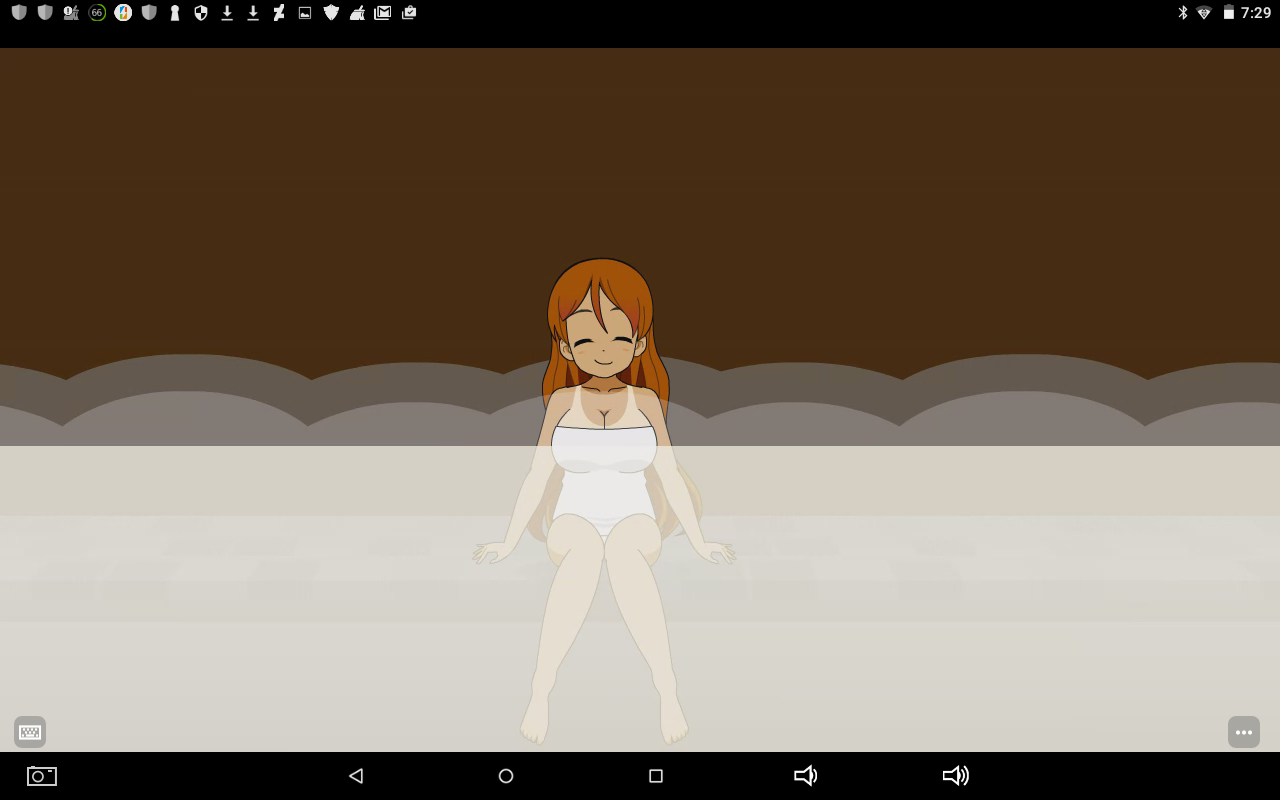Tap the Wi-Fi signal status icon
1280x800 pixels.
tap(1204, 13)
